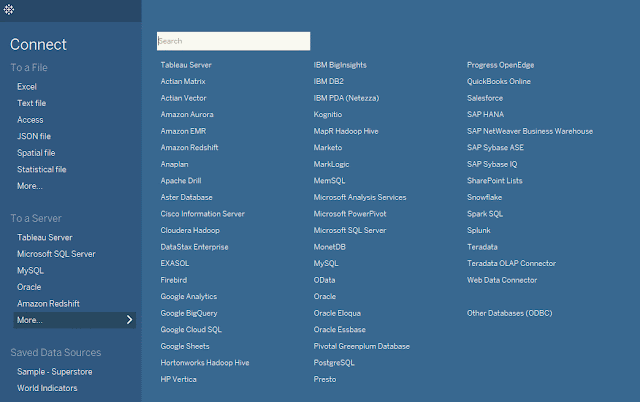Choose Google BigQuery
640x402 pixels.
click(189, 313)
